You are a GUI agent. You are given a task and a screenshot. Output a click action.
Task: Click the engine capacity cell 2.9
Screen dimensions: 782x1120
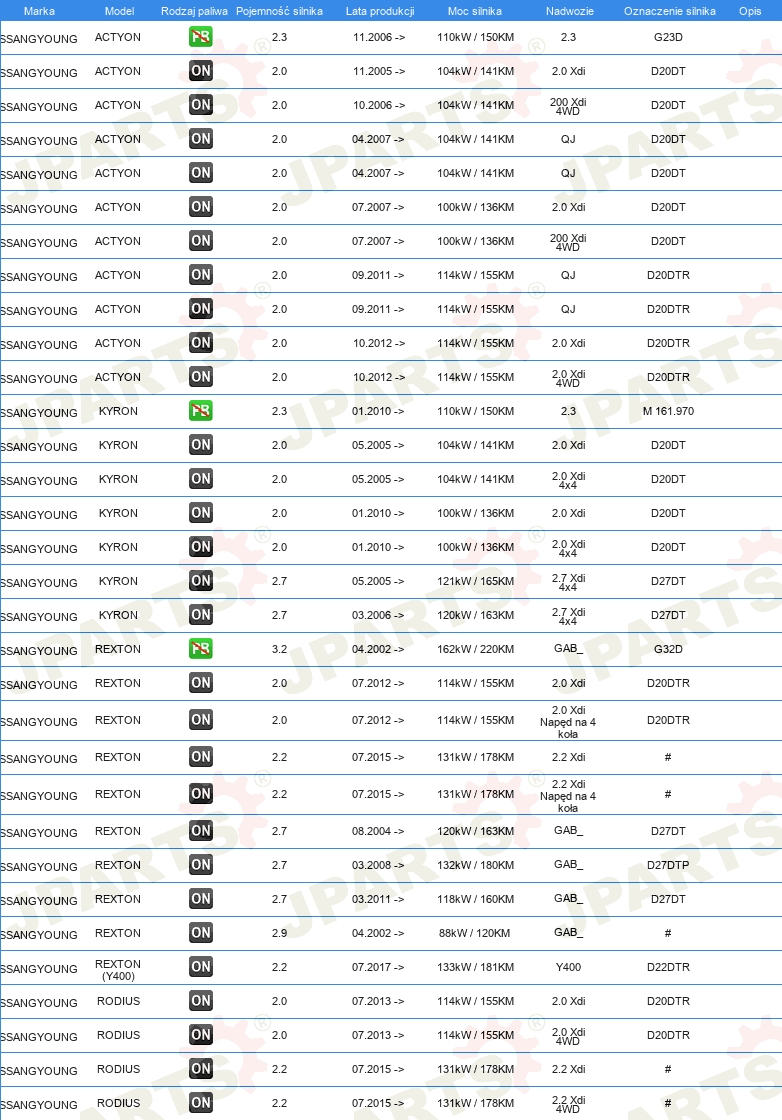point(279,933)
